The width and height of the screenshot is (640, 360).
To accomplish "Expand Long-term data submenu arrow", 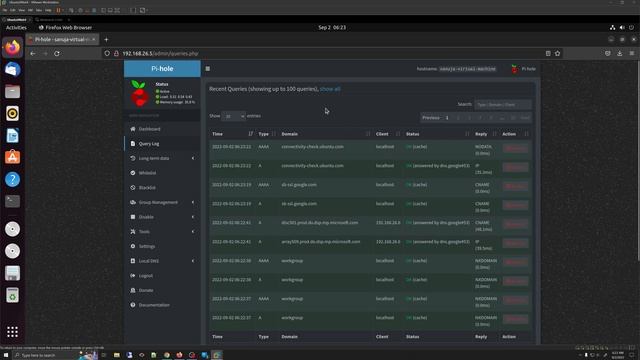I will [x=193, y=158].
